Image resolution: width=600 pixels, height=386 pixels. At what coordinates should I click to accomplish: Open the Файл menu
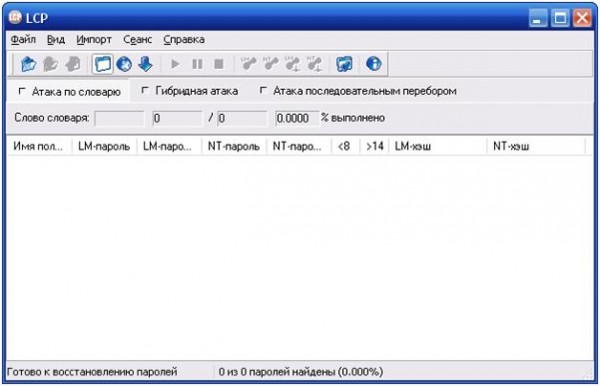pos(23,39)
